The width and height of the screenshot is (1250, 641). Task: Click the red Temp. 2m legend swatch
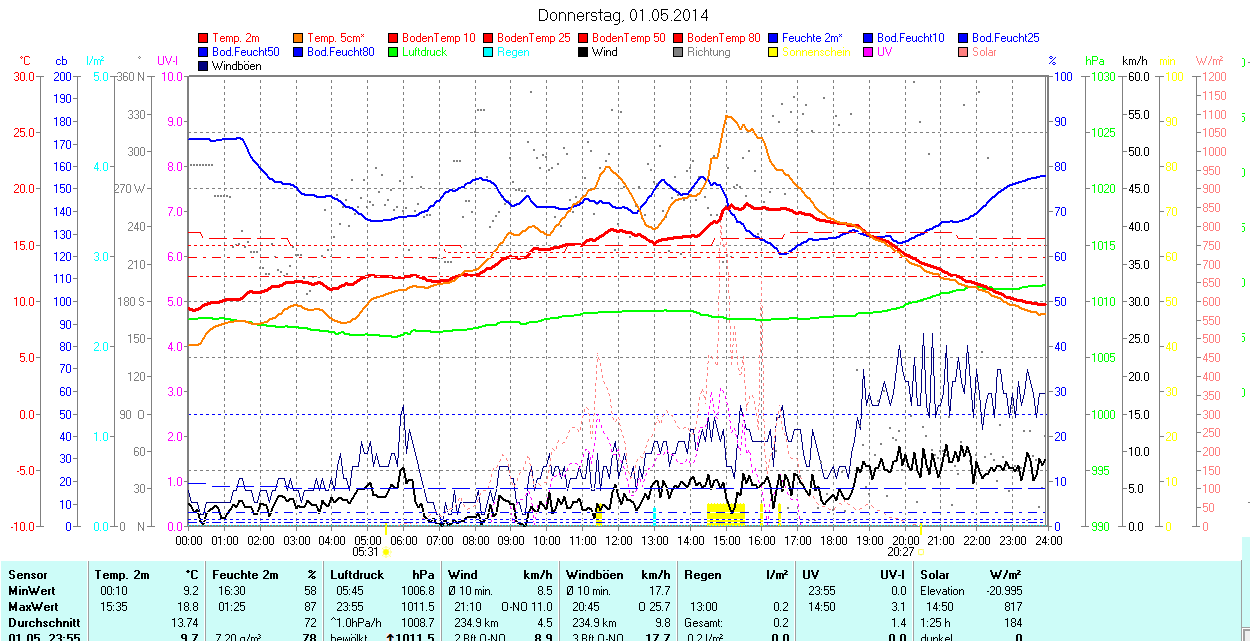(x=204, y=38)
